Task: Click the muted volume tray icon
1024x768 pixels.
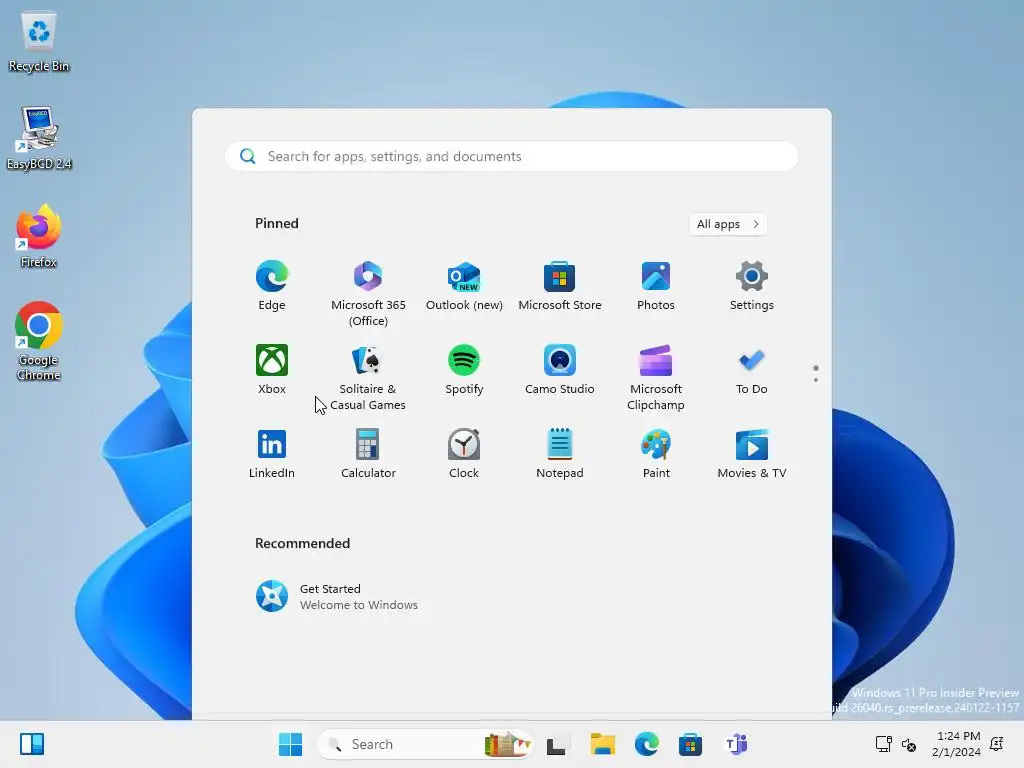Action: (x=909, y=744)
